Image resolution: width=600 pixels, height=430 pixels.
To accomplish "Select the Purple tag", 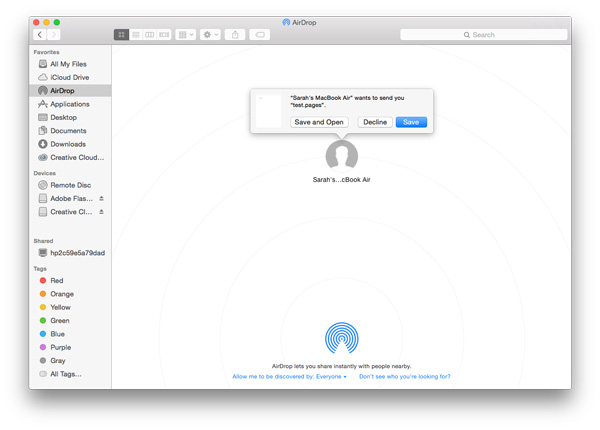I will click(x=70, y=347).
